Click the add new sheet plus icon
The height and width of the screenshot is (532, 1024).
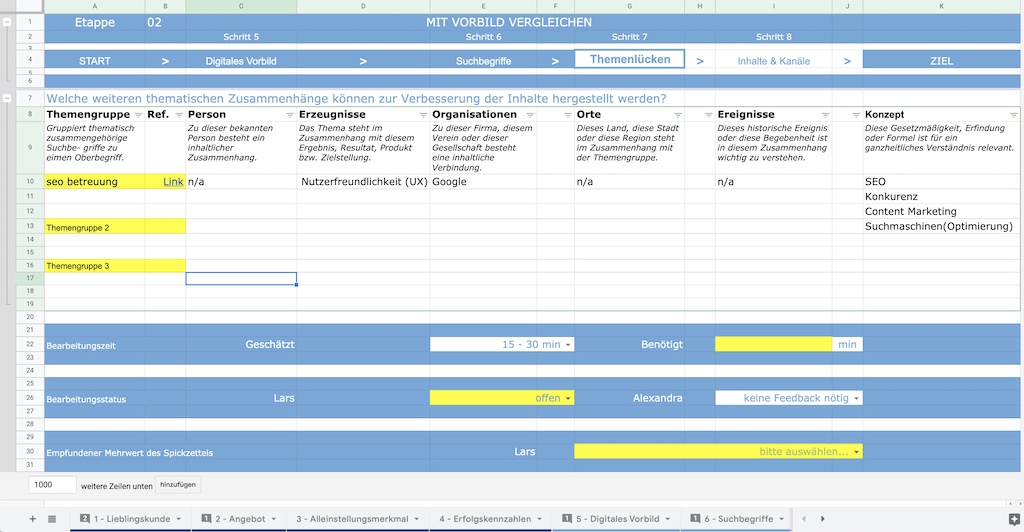point(33,519)
